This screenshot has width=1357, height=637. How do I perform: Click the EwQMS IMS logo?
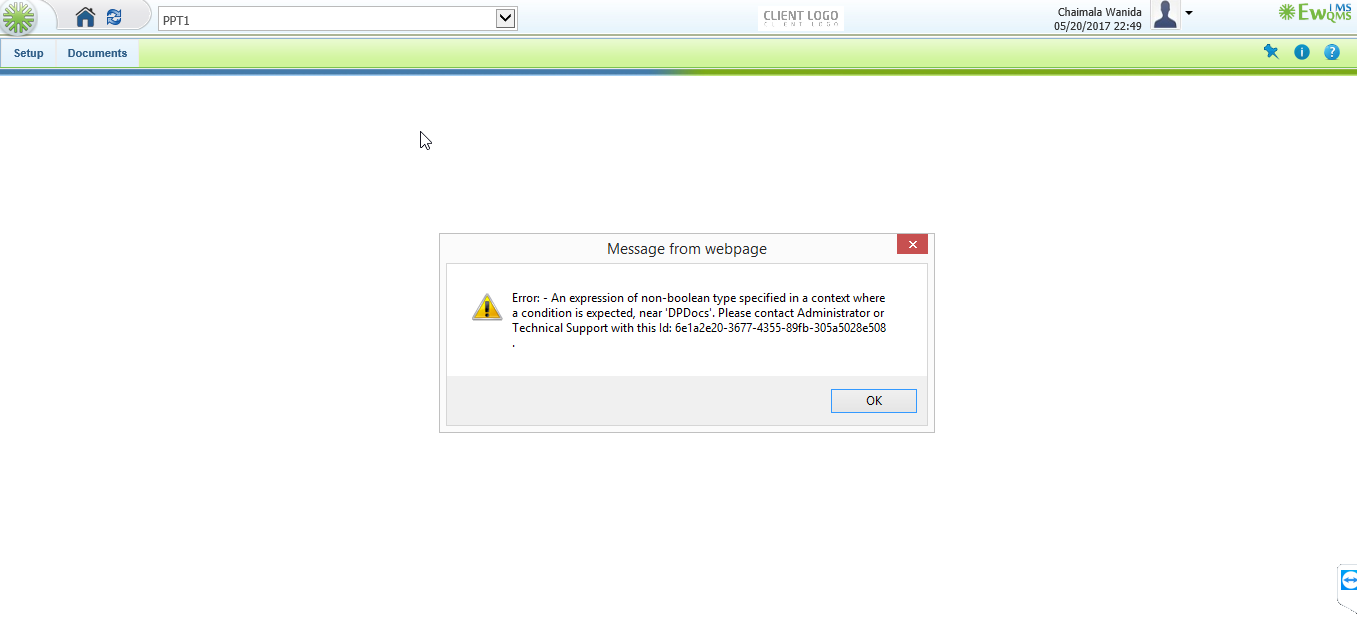point(1315,13)
